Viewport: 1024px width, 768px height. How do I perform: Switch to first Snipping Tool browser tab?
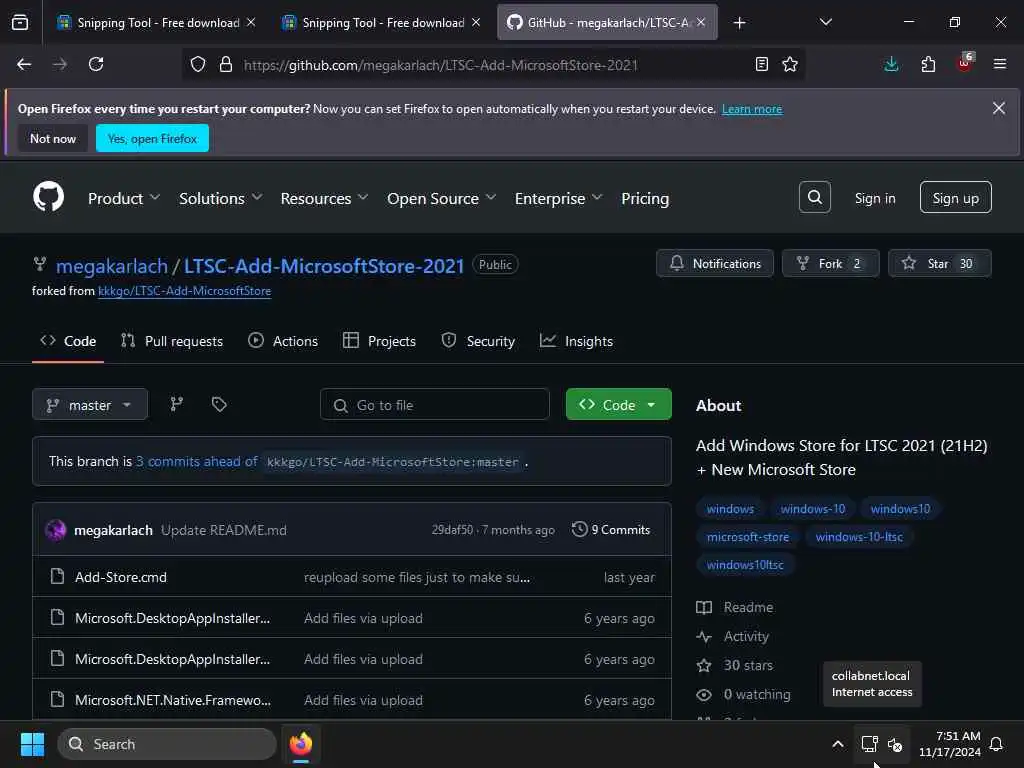point(155,23)
